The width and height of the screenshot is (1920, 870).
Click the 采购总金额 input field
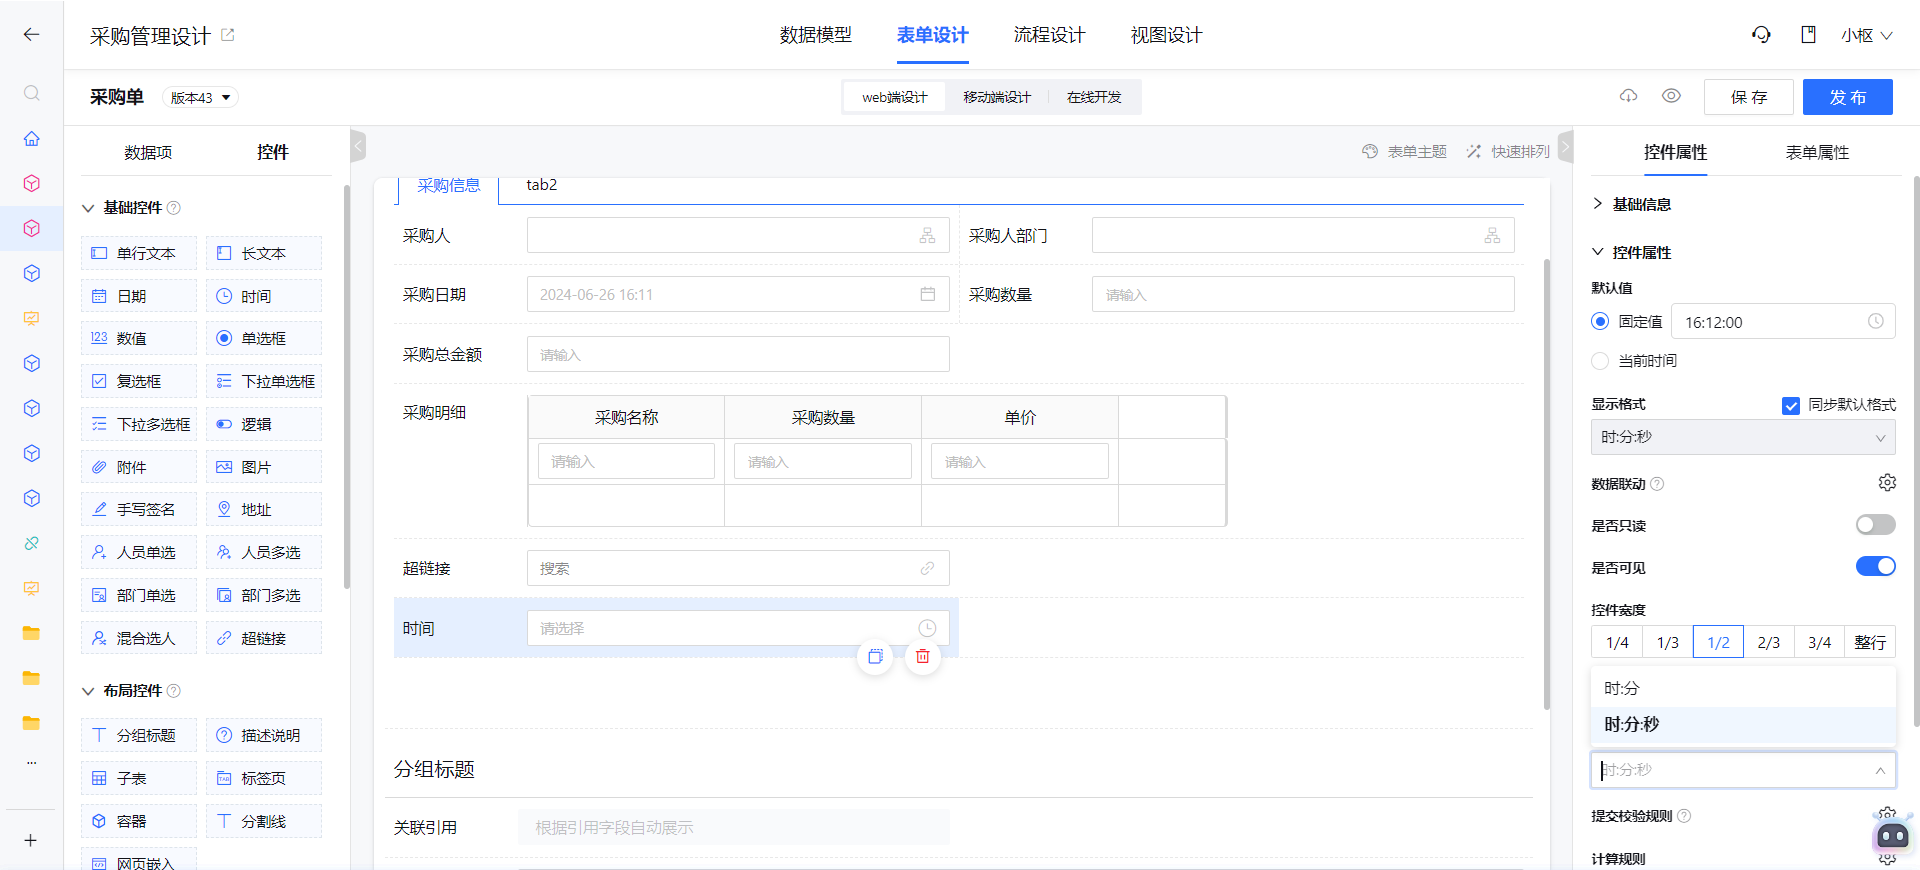[738, 354]
